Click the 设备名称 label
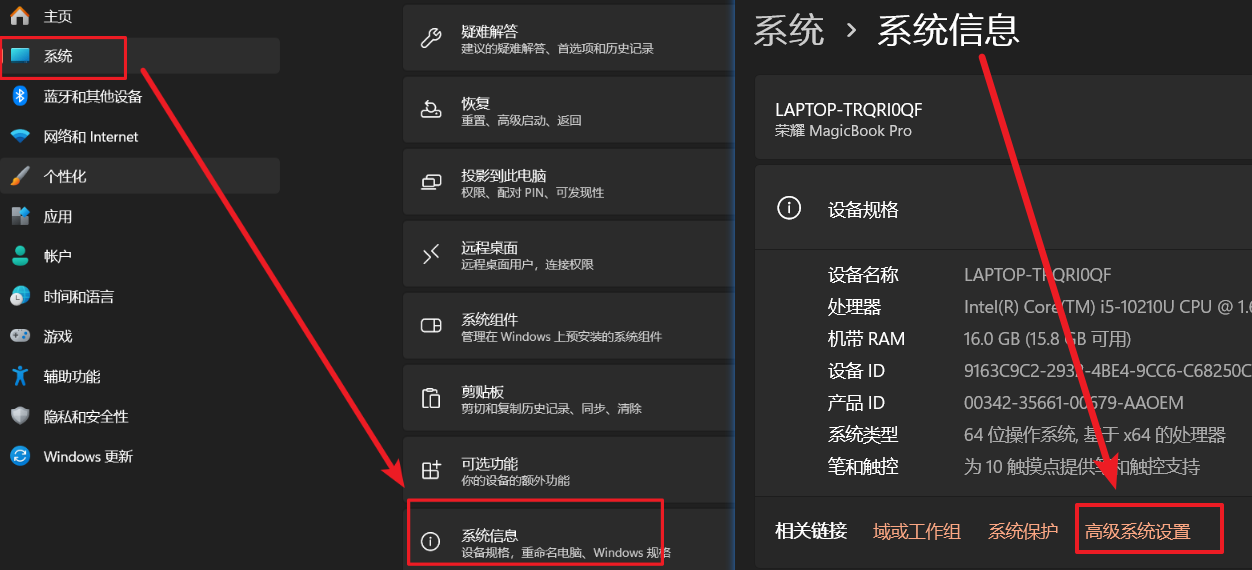The height and width of the screenshot is (570, 1252). 863,275
